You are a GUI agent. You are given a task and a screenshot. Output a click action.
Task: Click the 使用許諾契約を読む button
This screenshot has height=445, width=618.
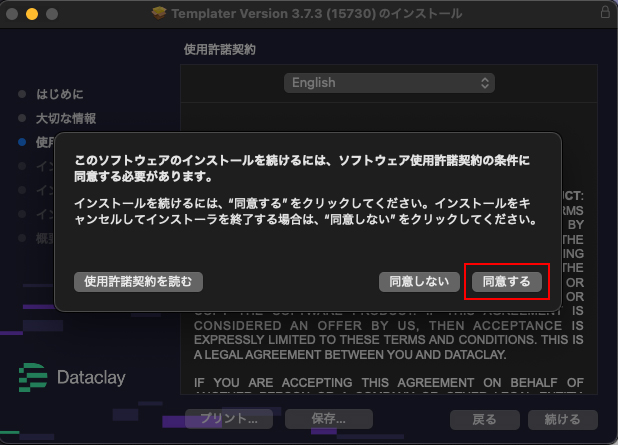[x=138, y=282]
